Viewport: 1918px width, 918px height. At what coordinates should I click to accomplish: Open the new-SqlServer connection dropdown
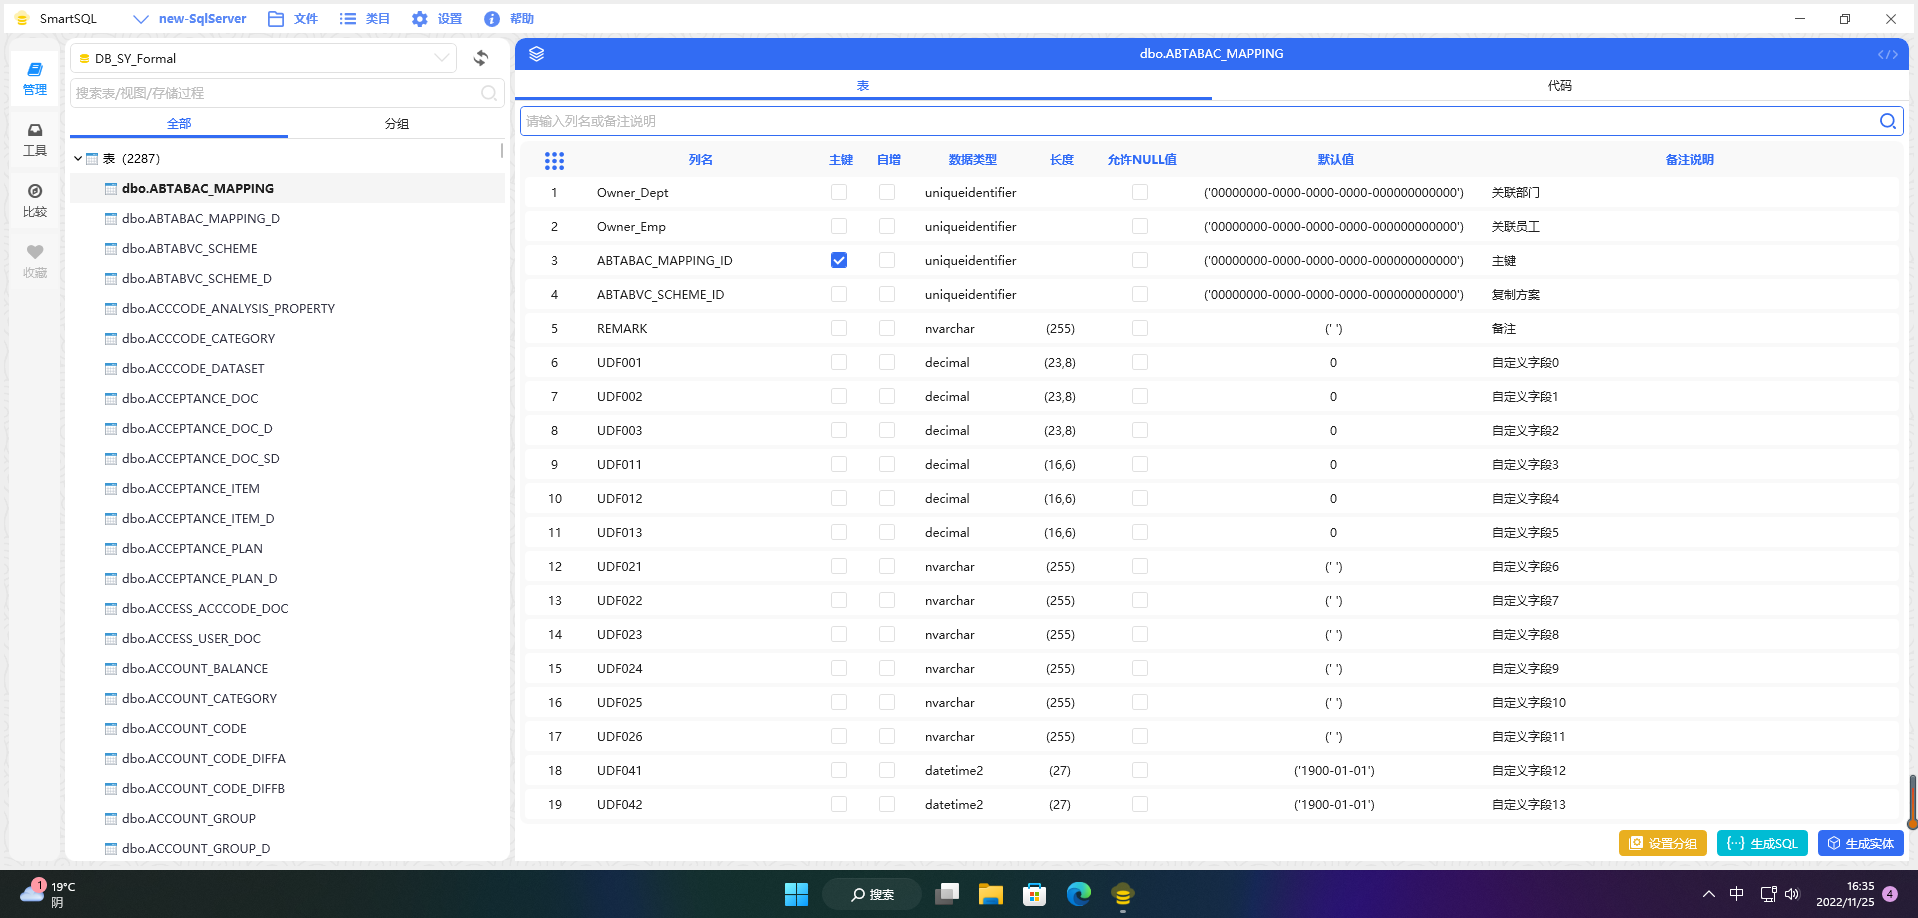pos(190,19)
